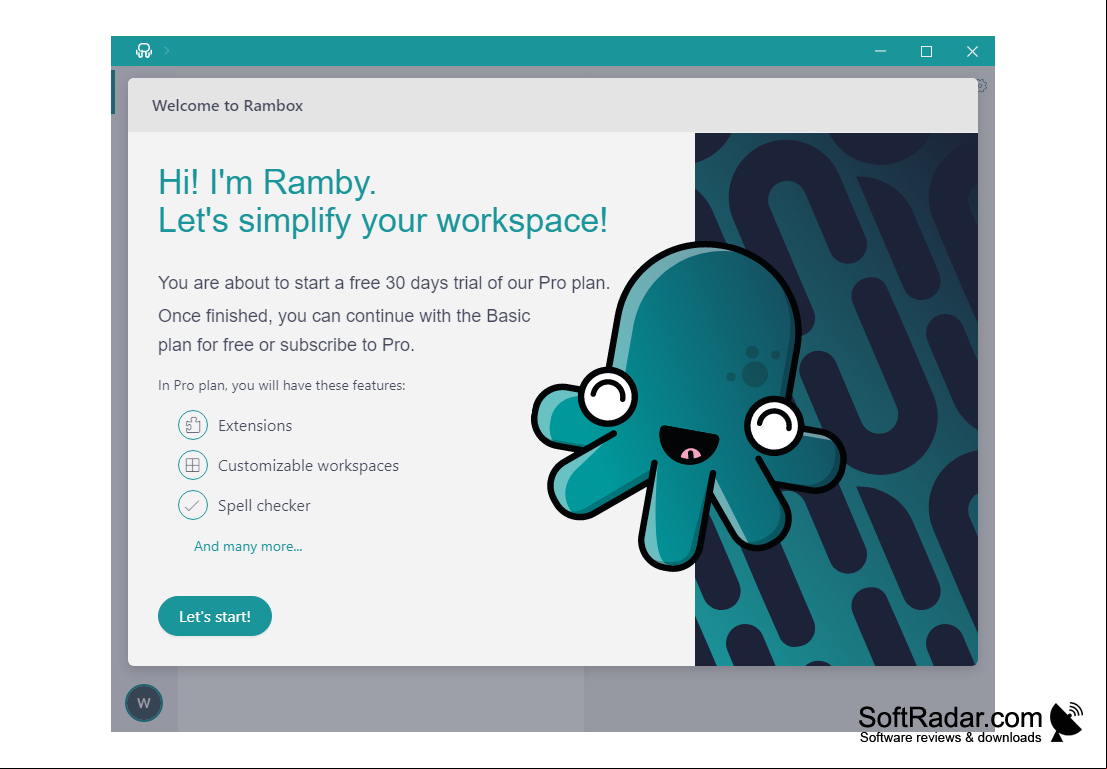Viewport: 1107px width, 769px height.
Task: Open the W profile avatar
Action: [x=144, y=703]
